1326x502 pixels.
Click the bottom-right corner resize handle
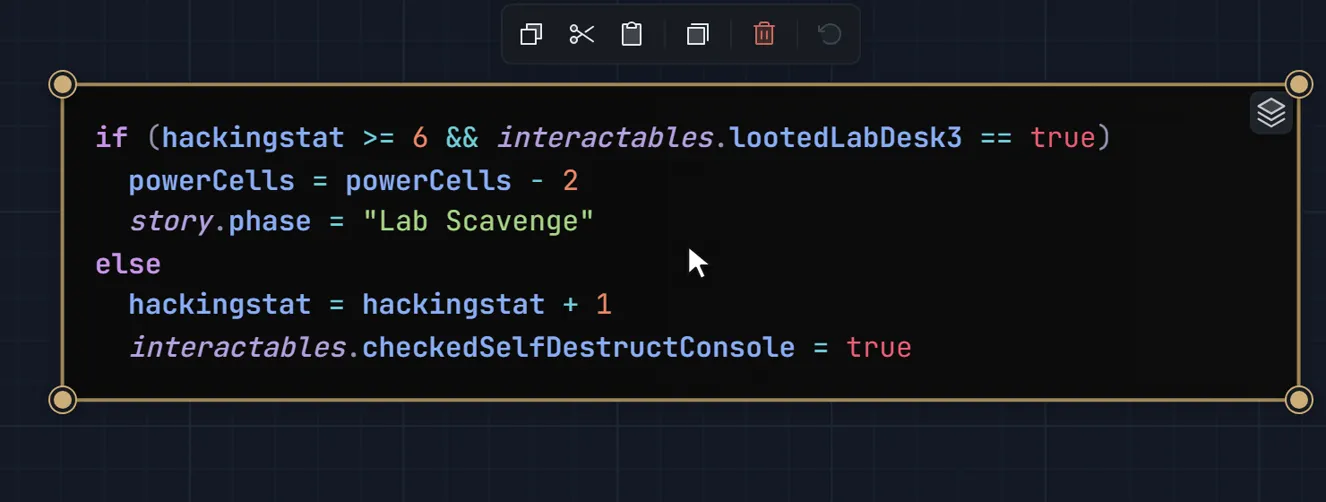point(1299,400)
